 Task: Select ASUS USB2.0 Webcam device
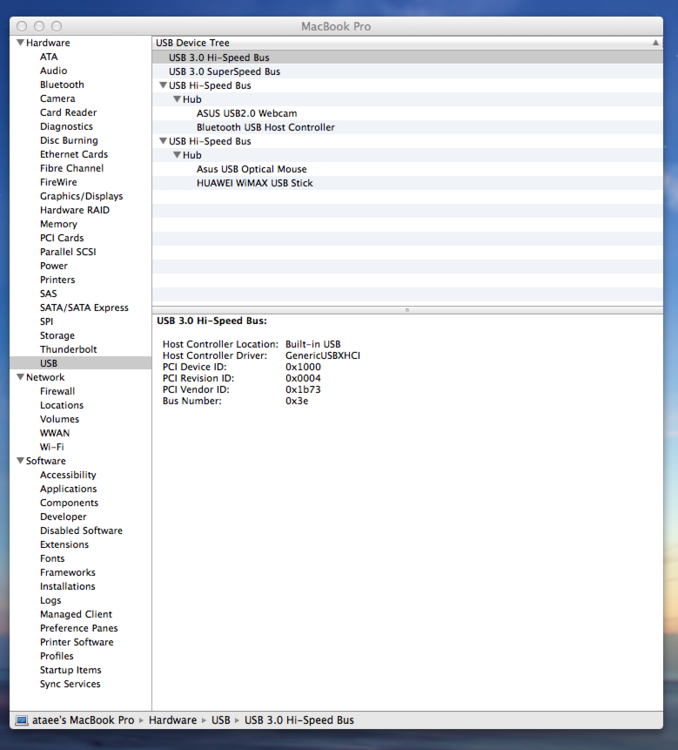click(246, 113)
